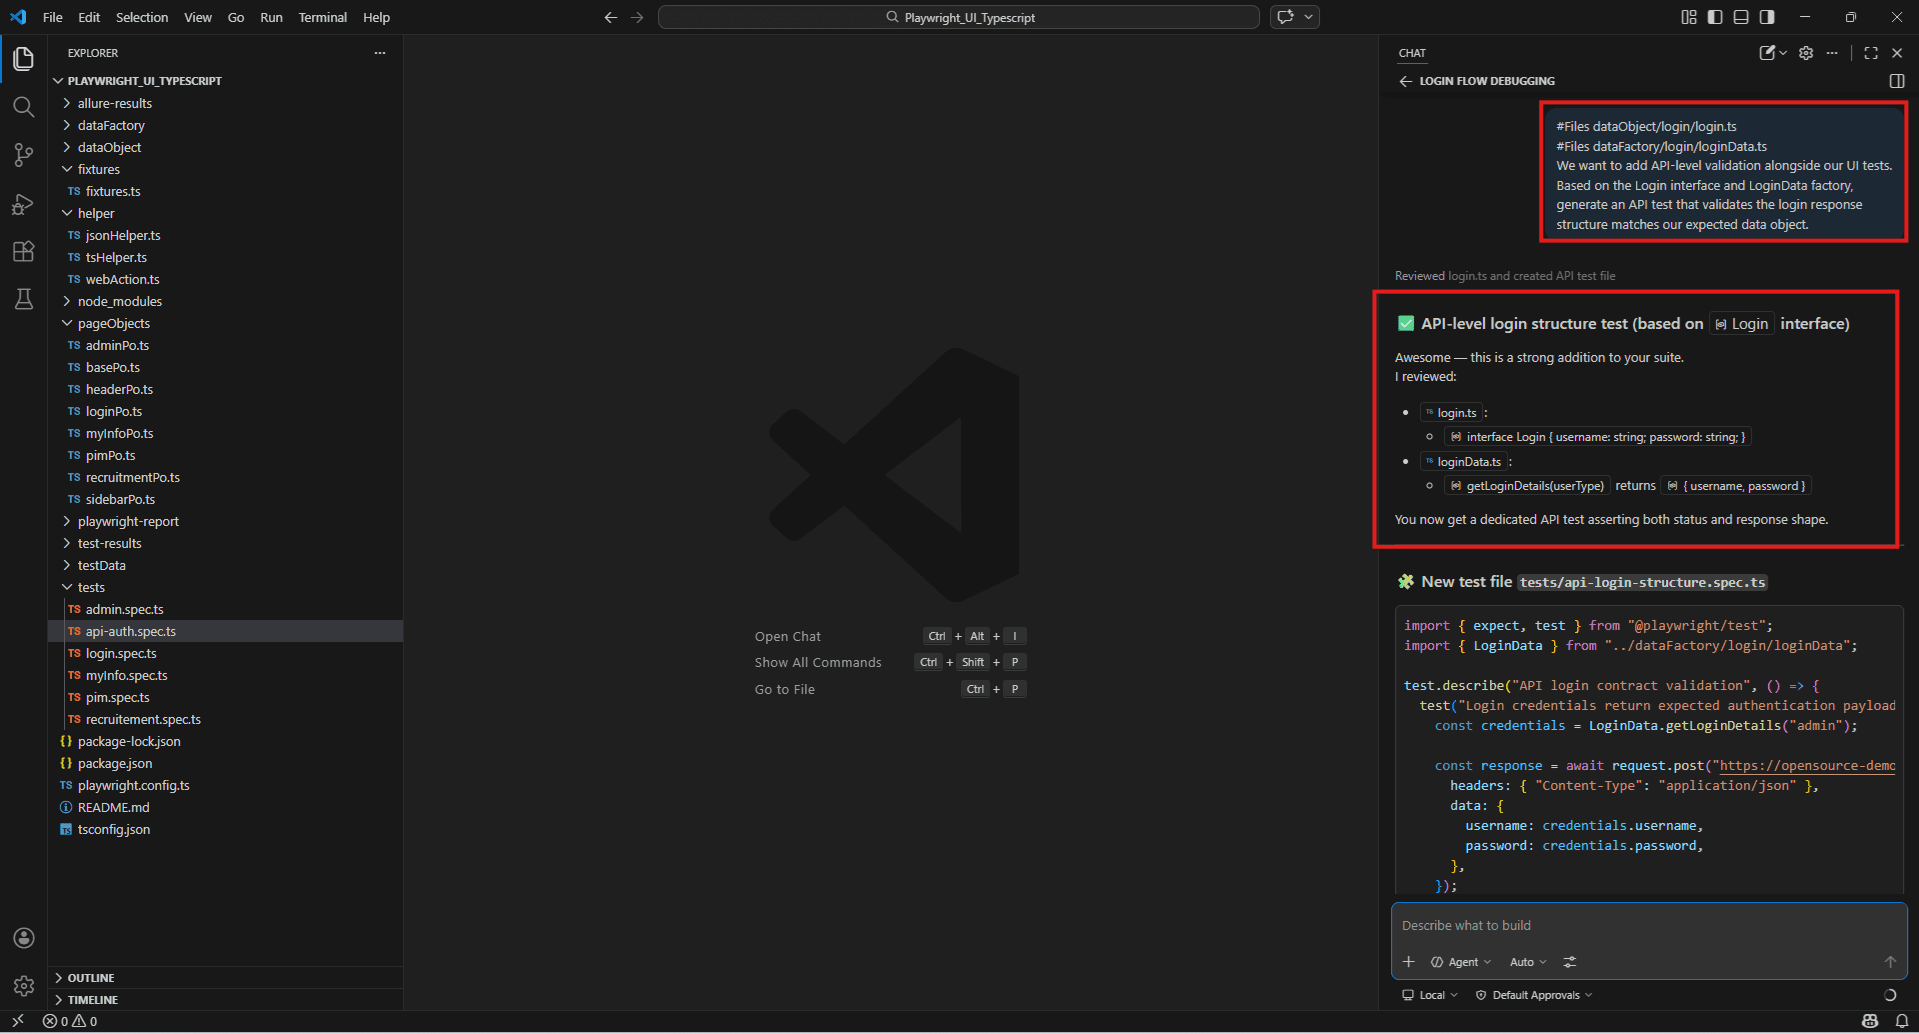Image resolution: width=1919 pixels, height=1034 pixels.
Task: Open the Extensions view
Action: point(24,251)
